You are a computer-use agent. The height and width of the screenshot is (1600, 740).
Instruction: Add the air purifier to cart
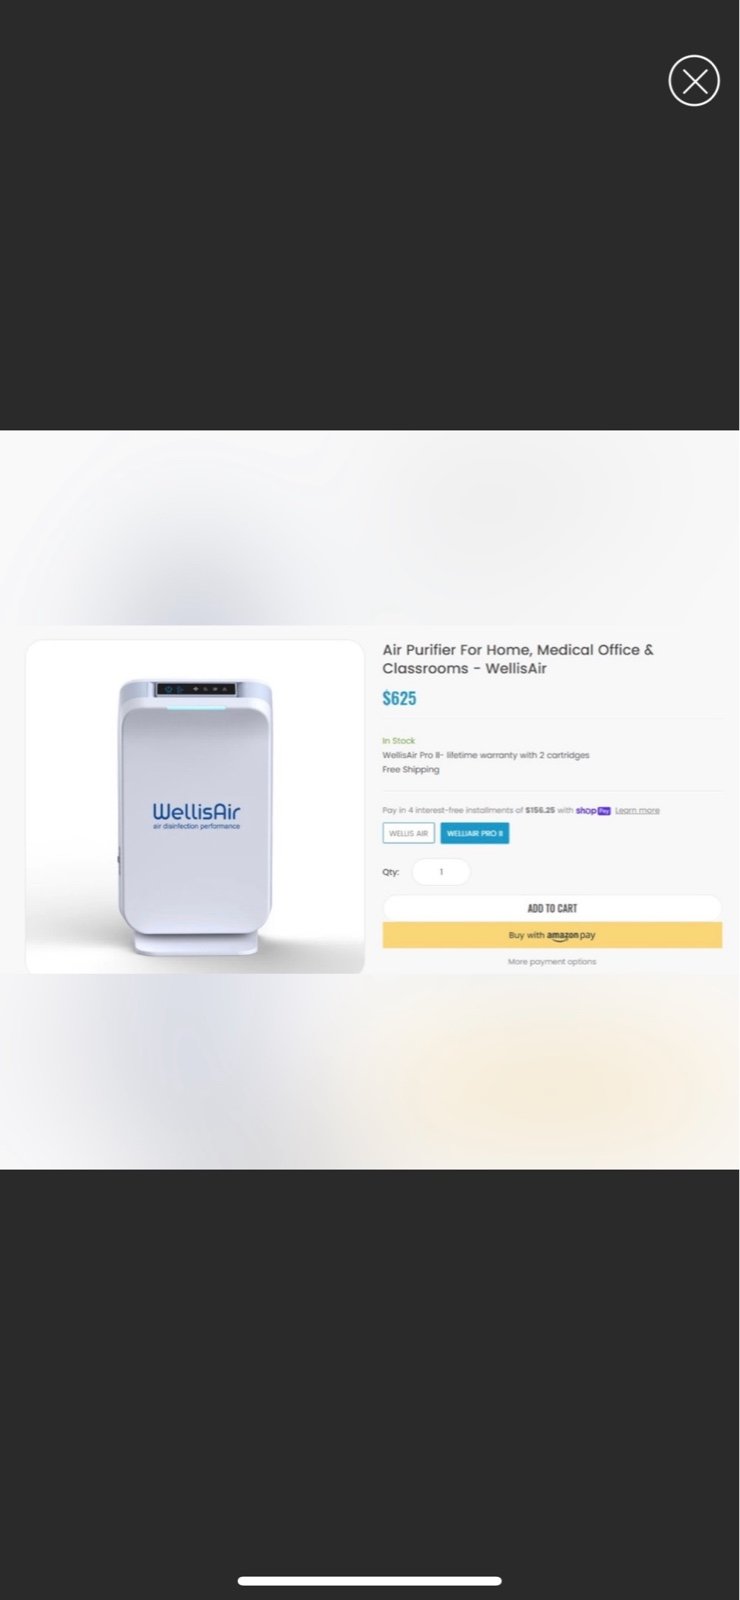[x=552, y=908]
